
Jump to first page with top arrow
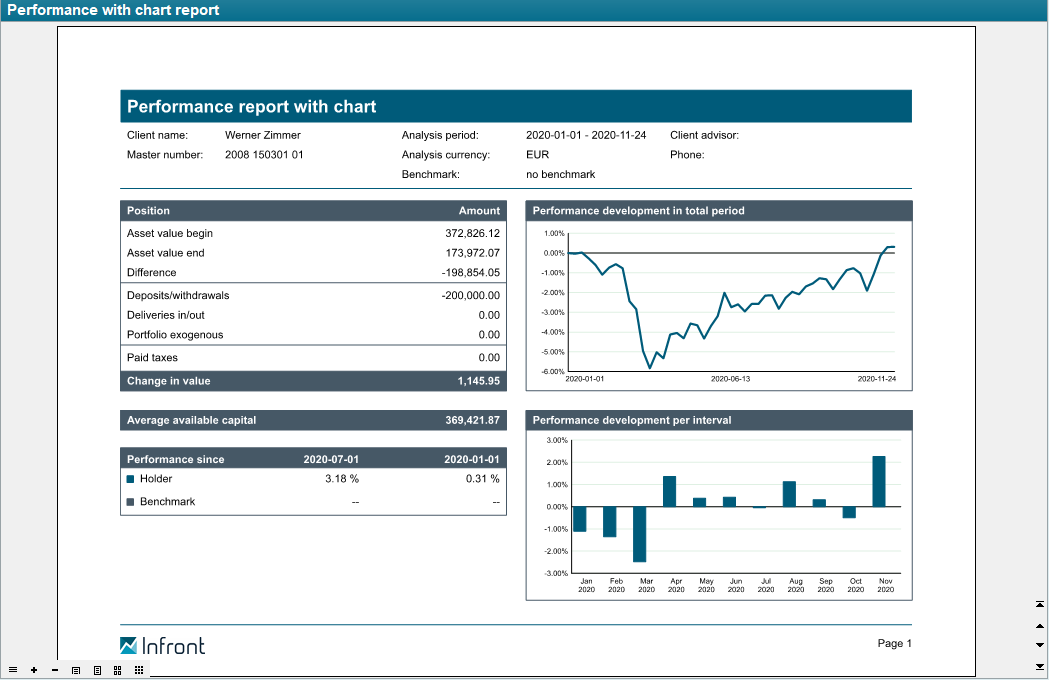pyautogui.click(x=1040, y=605)
